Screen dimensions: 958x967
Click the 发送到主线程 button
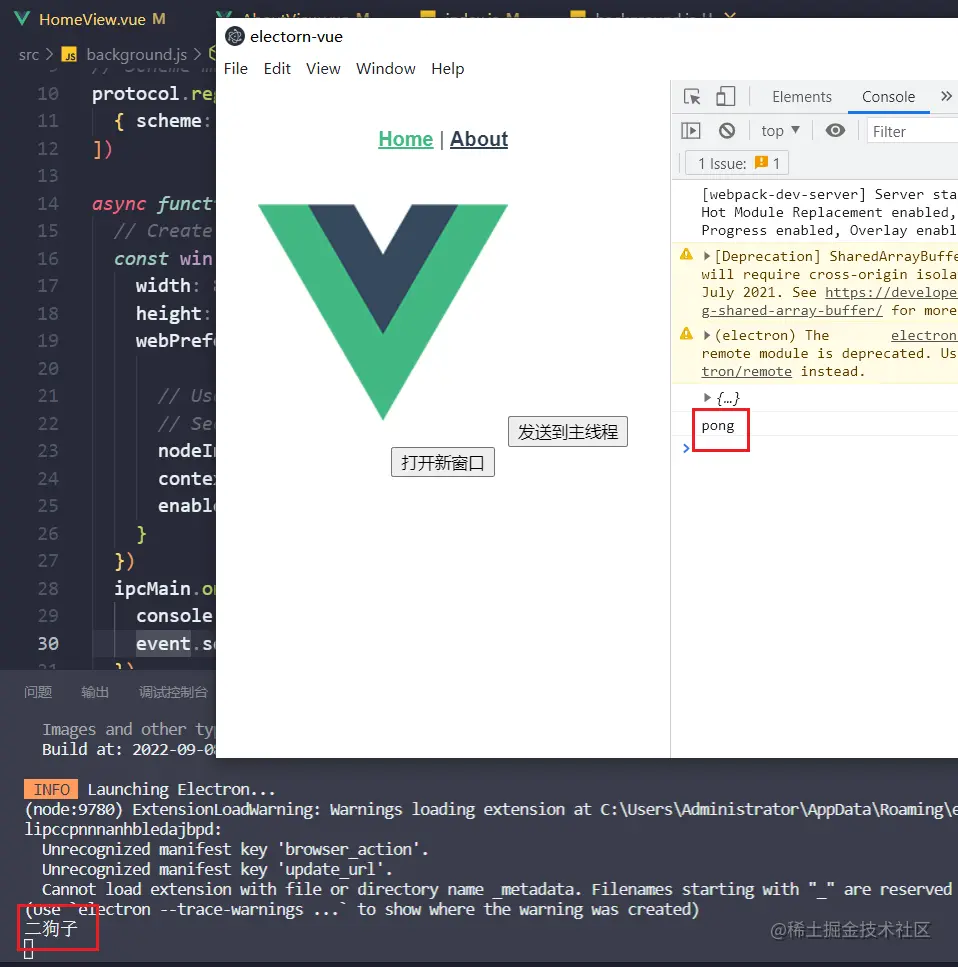click(x=568, y=432)
